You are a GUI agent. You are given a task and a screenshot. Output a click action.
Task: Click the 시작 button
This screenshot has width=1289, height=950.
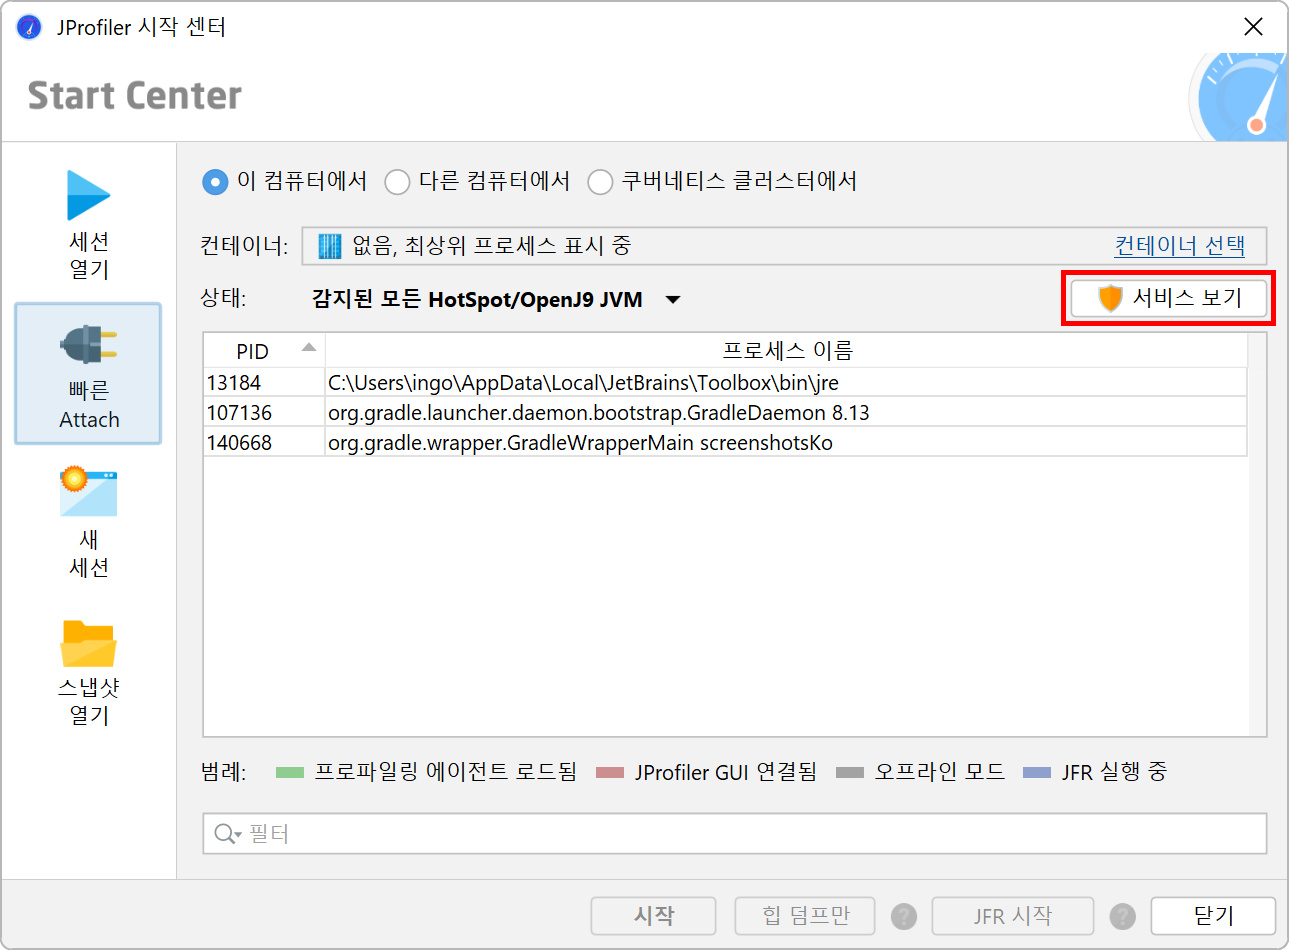(x=654, y=916)
